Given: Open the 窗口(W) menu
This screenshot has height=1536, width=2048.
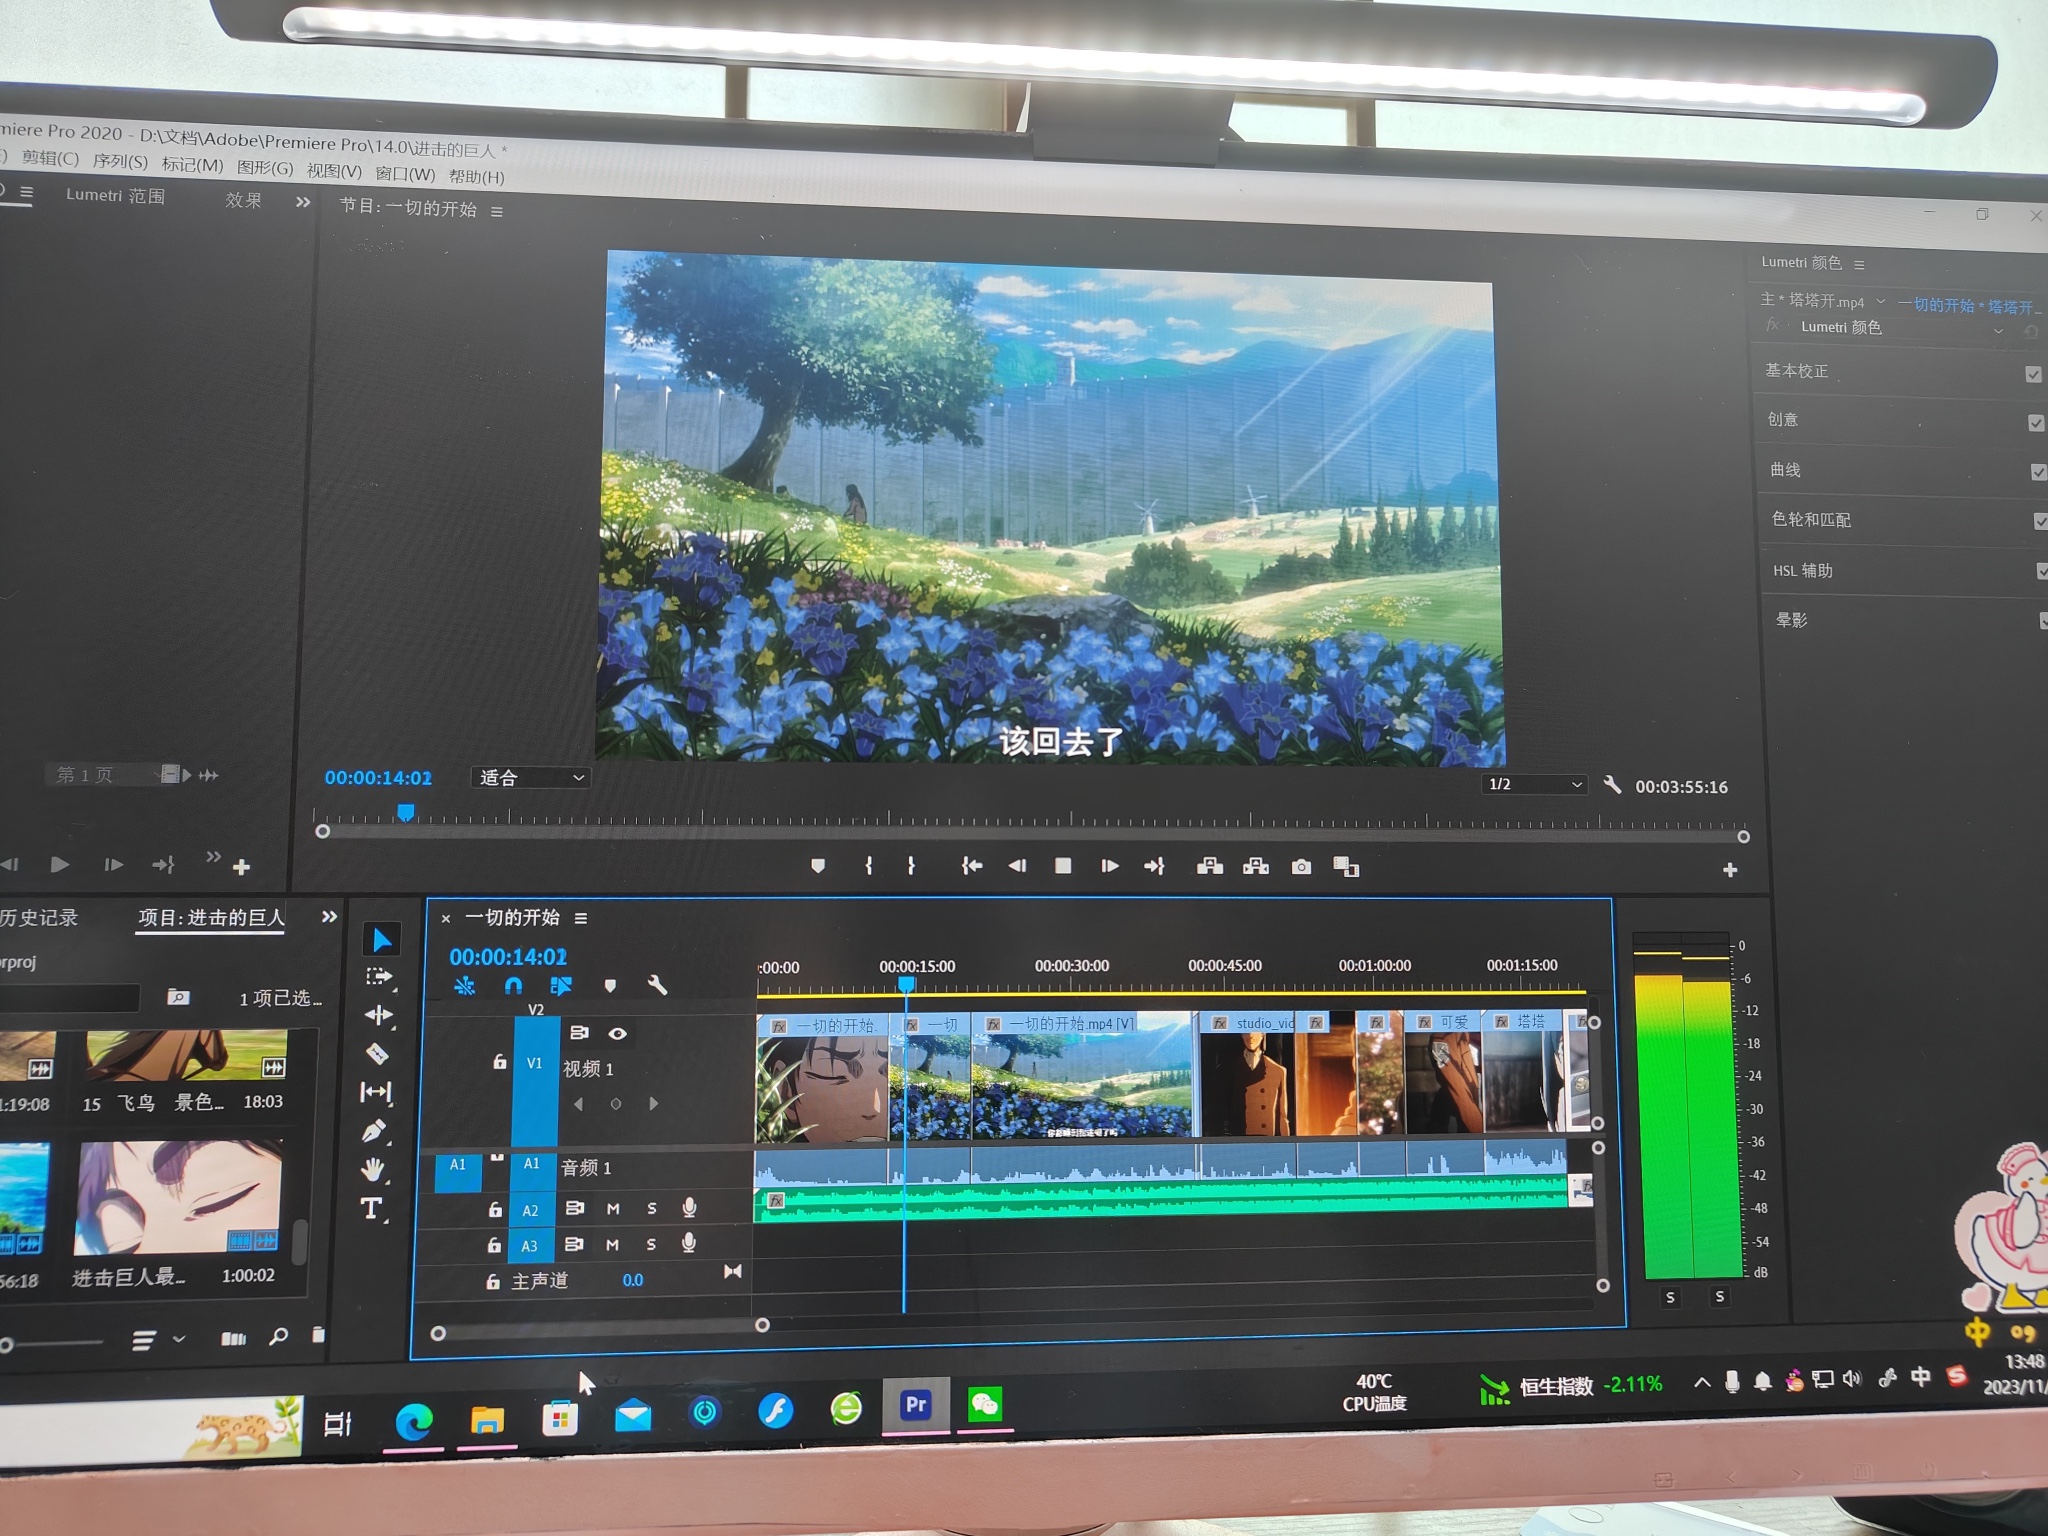Looking at the screenshot, I should click(x=405, y=174).
